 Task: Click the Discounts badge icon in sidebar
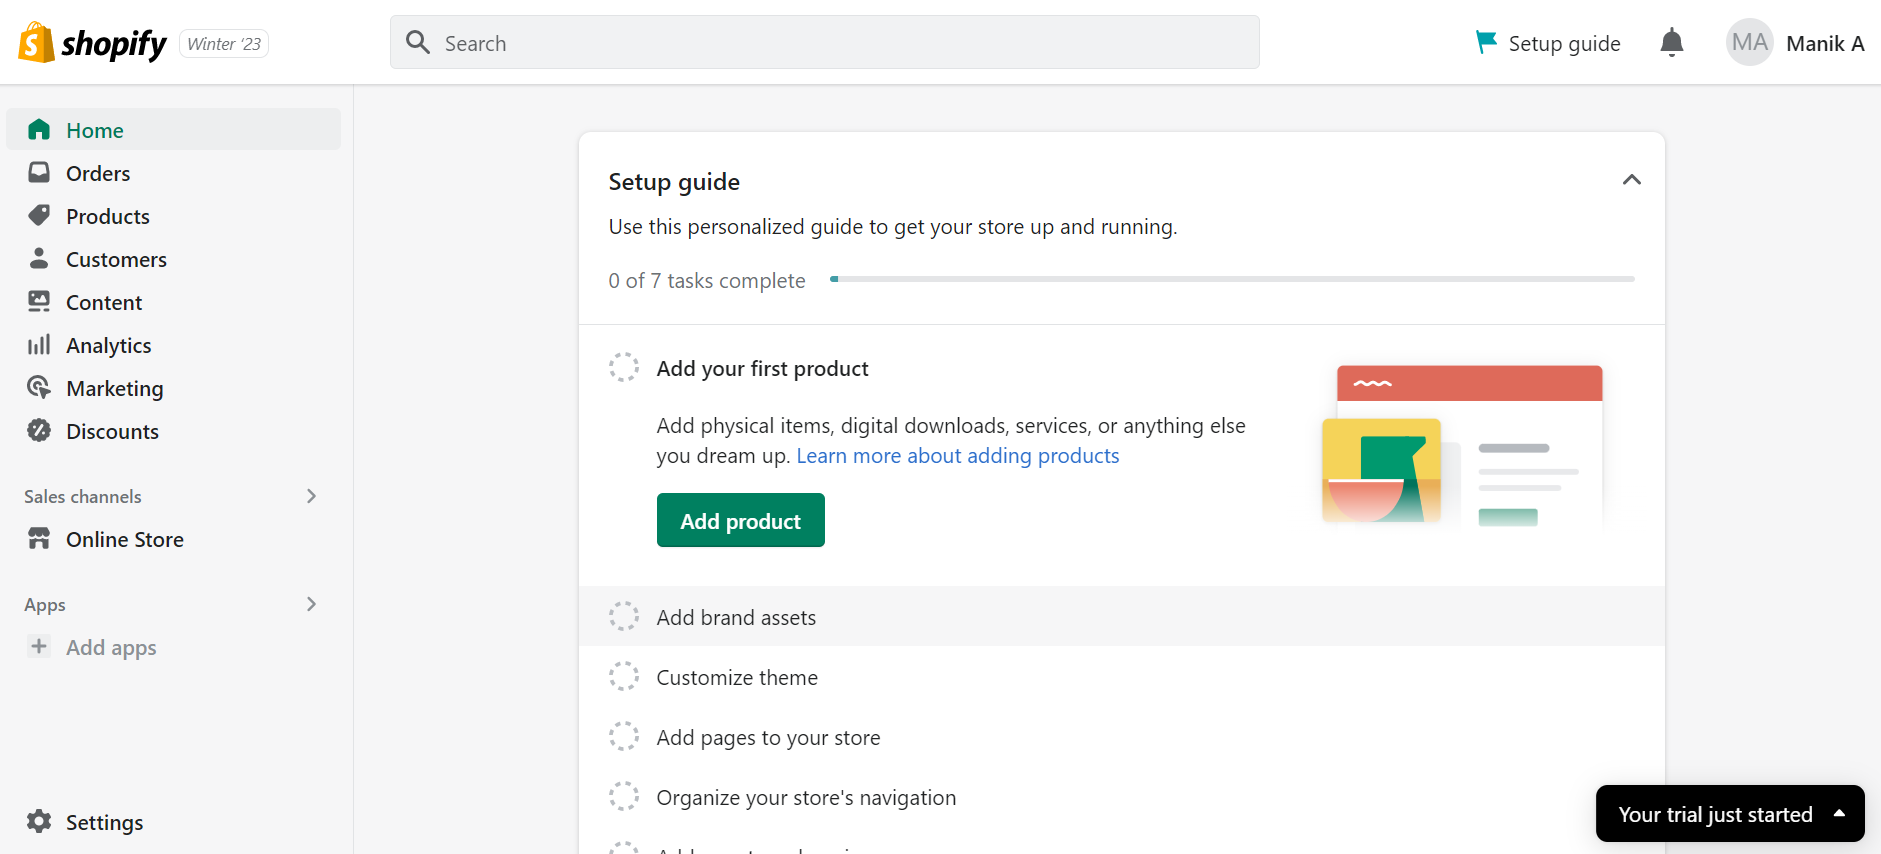tap(39, 431)
